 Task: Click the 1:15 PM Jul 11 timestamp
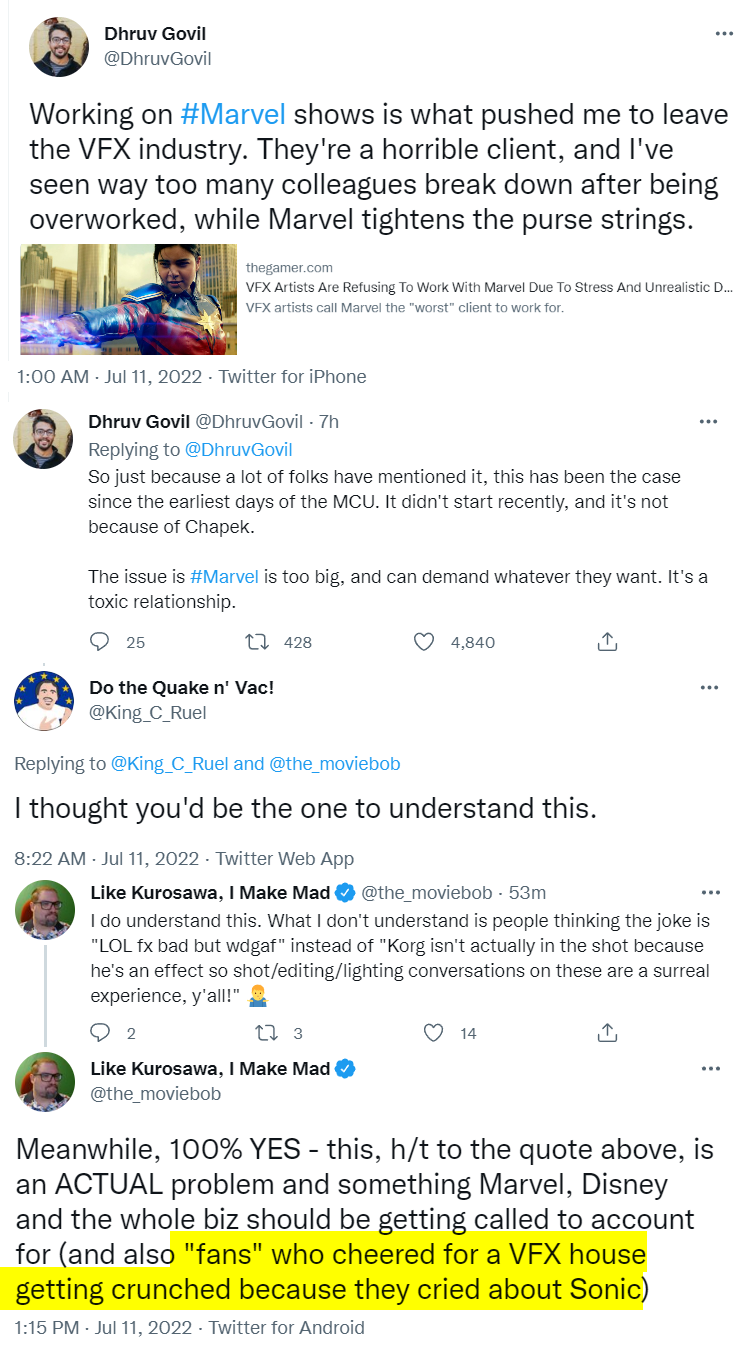(x=100, y=1328)
